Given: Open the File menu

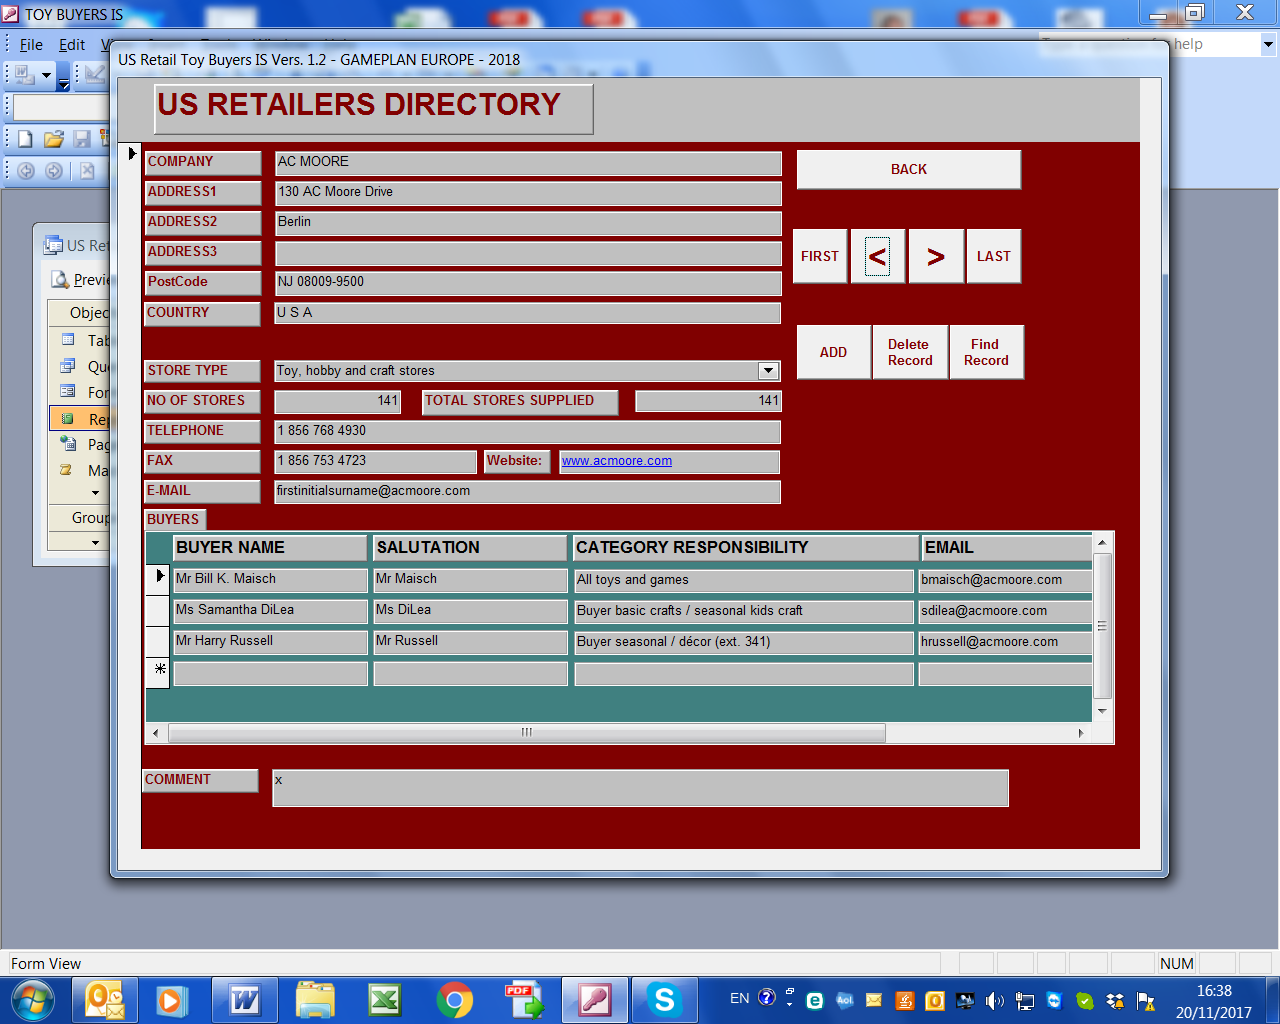Looking at the screenshot, I should tap(31, 44).
